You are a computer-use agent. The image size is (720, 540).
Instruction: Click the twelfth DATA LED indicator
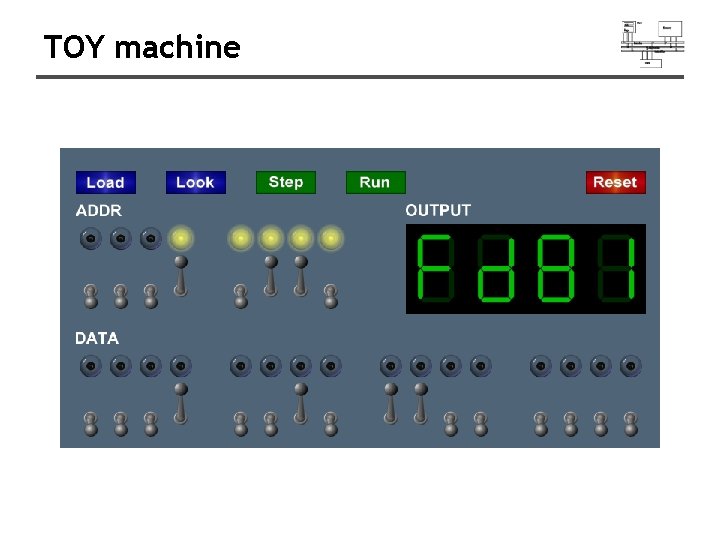[481, 366]
